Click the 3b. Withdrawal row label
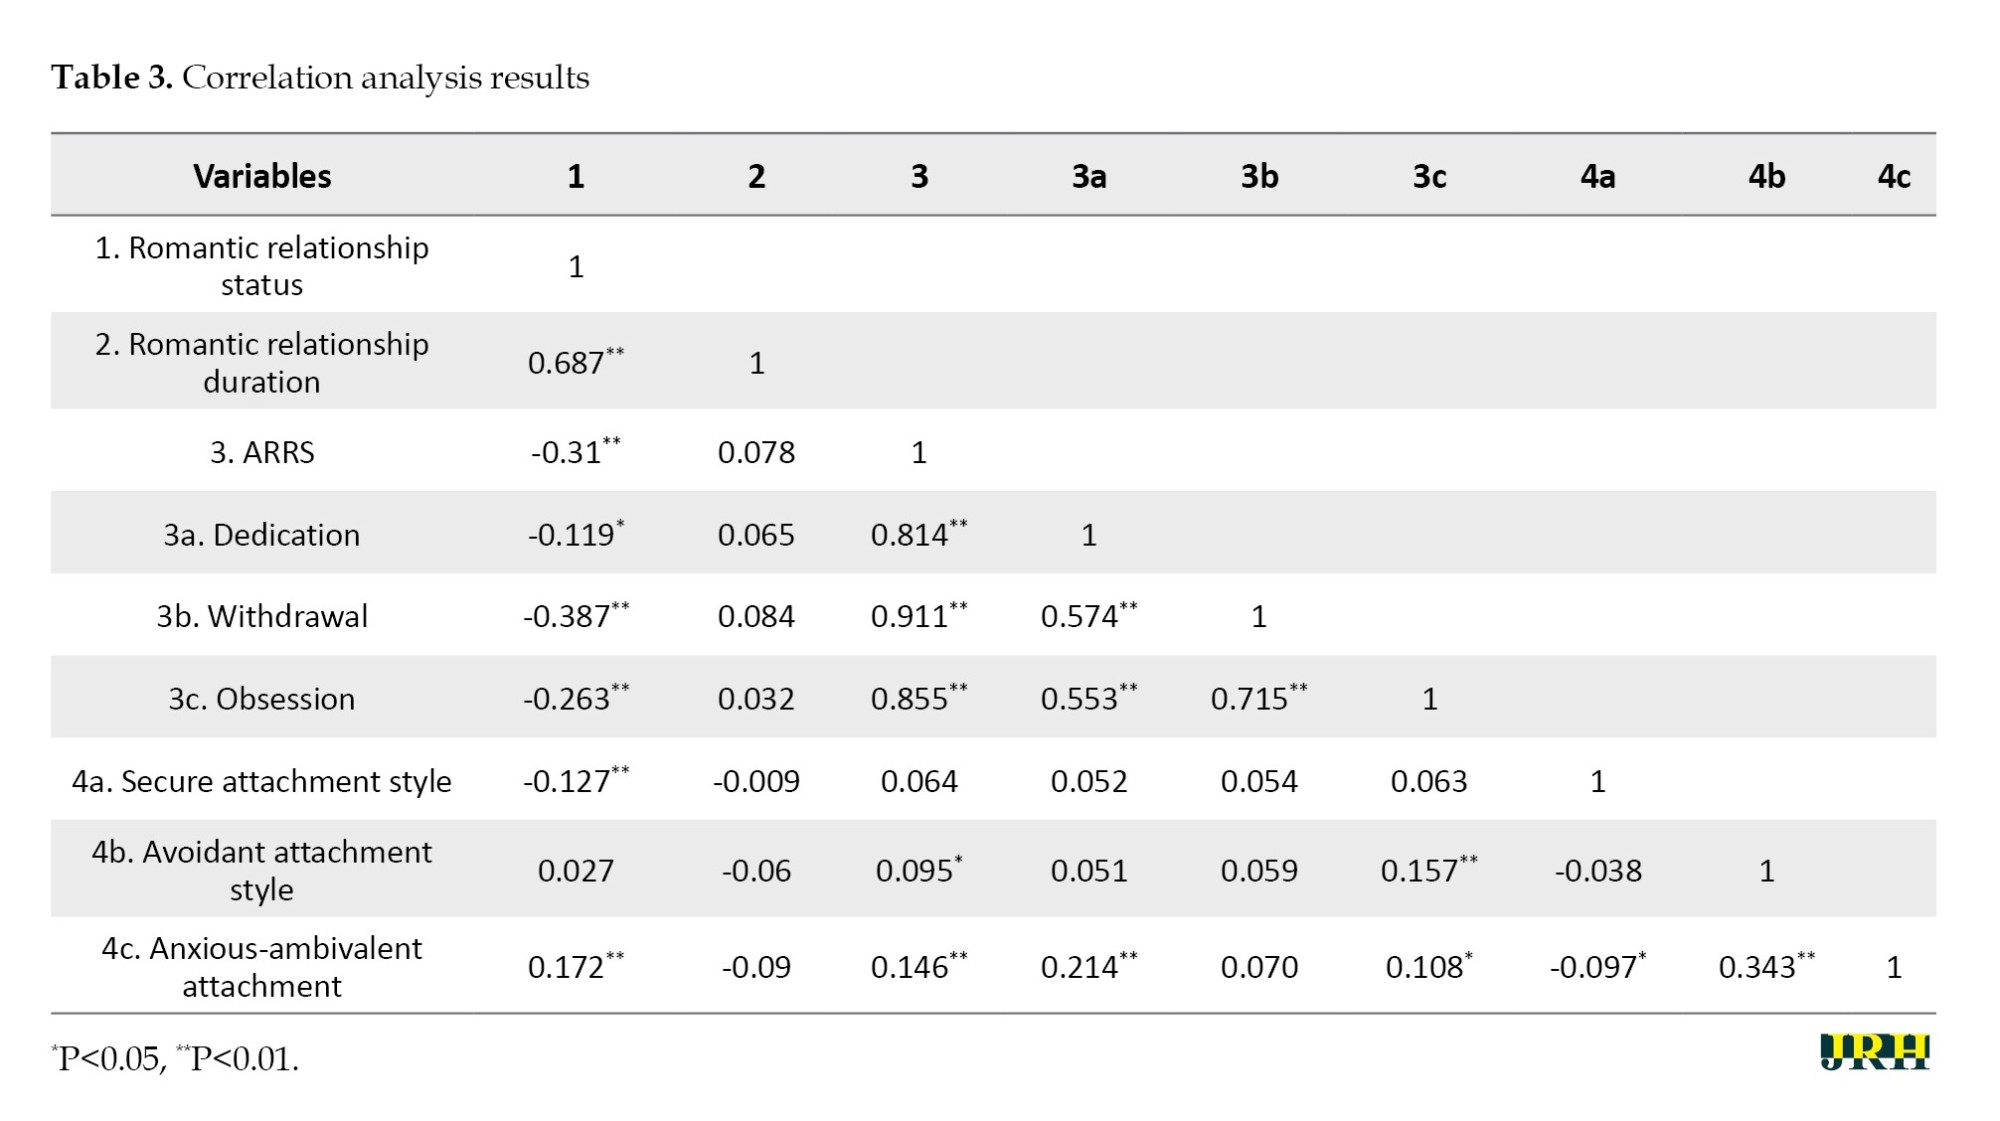Image resolution: width=2000 pixels, height=1121 pixels. pos(262,616)
